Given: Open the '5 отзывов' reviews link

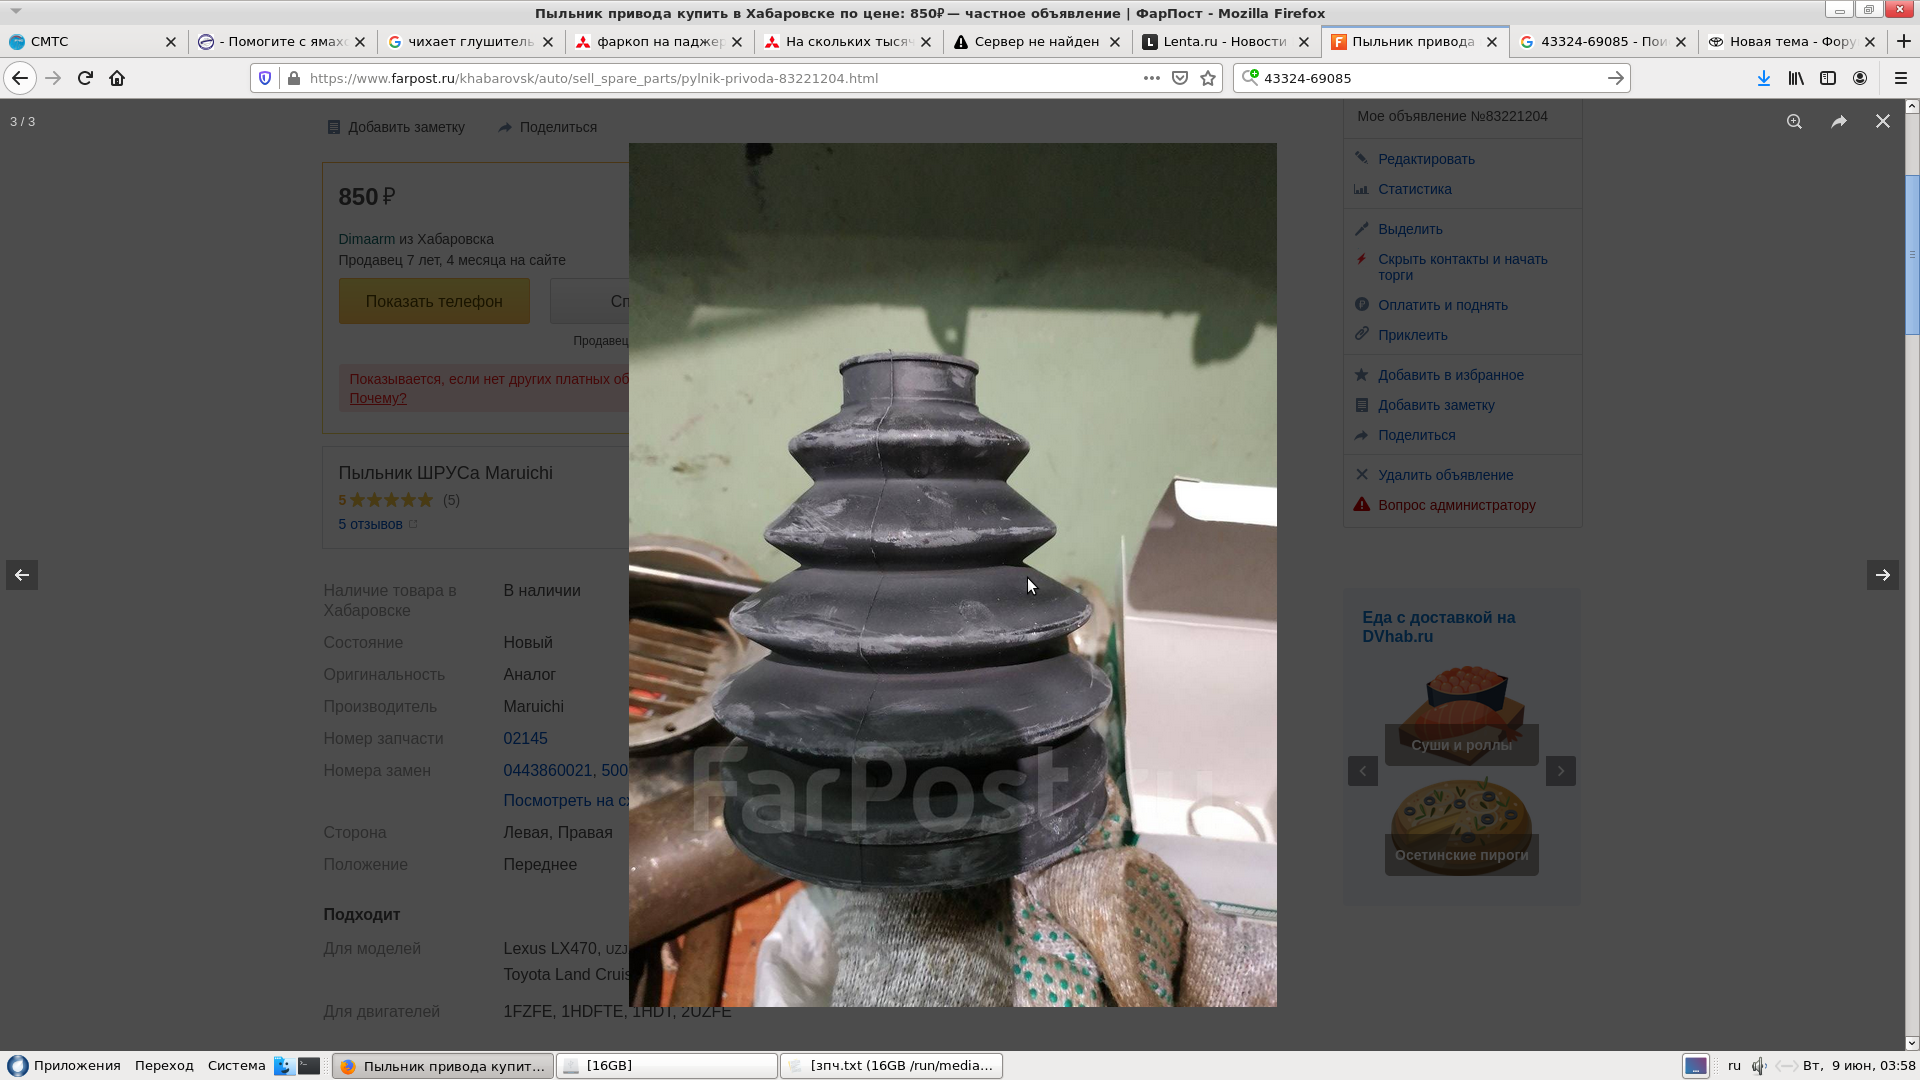Looking at the screenshot, I should [x=370, y=524].
